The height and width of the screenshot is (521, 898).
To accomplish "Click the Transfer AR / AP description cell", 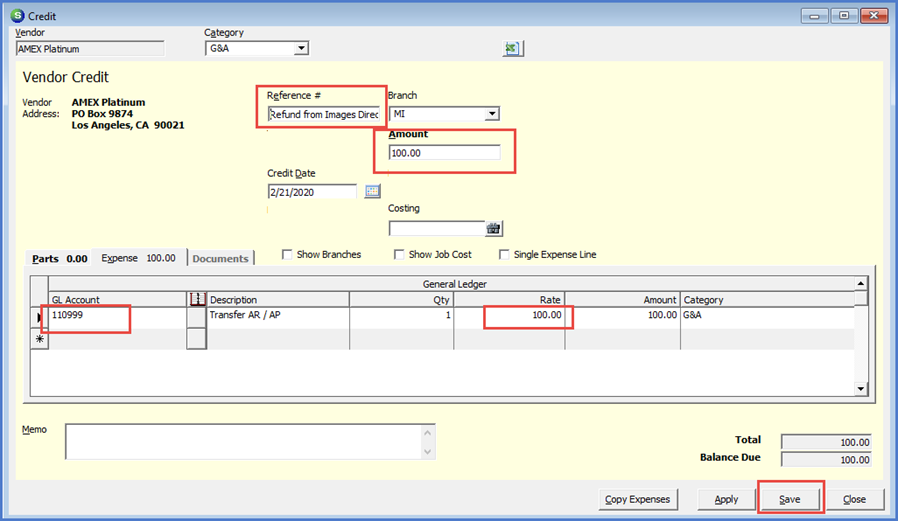I will (x=278, y=318).
